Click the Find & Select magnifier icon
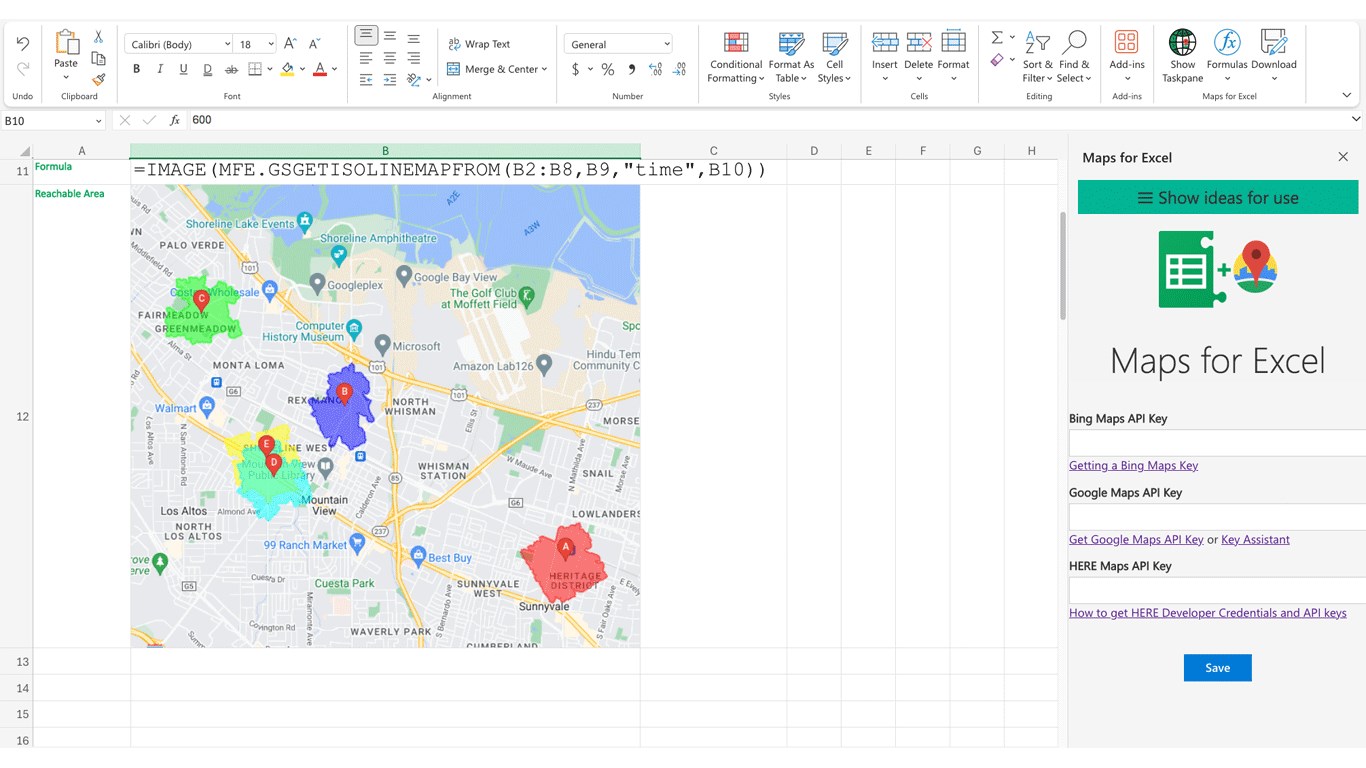Image resolution: width=1366 pixels, height=768 pixels. [x=1074, y=43]
